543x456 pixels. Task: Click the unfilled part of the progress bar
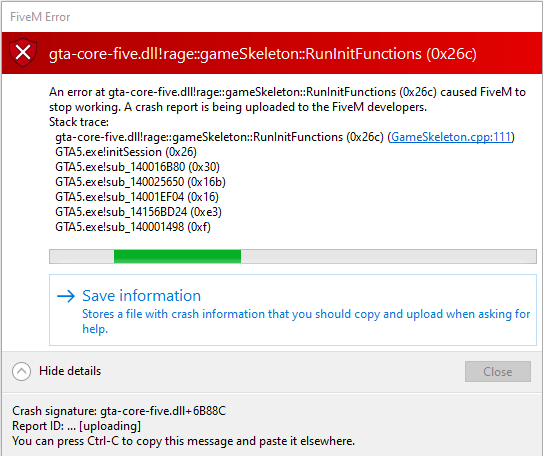pyautogui.click(x=389, y=257)
